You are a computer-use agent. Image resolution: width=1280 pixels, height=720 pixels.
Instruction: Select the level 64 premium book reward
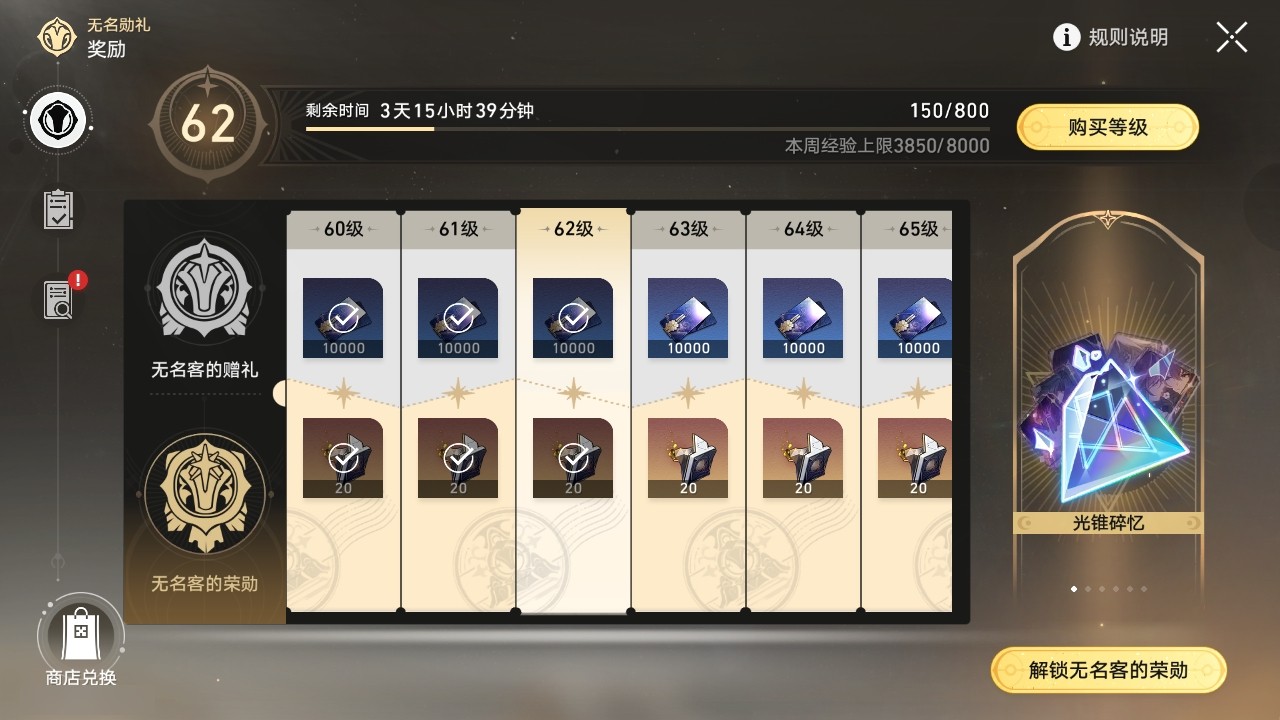click(803, 458)
